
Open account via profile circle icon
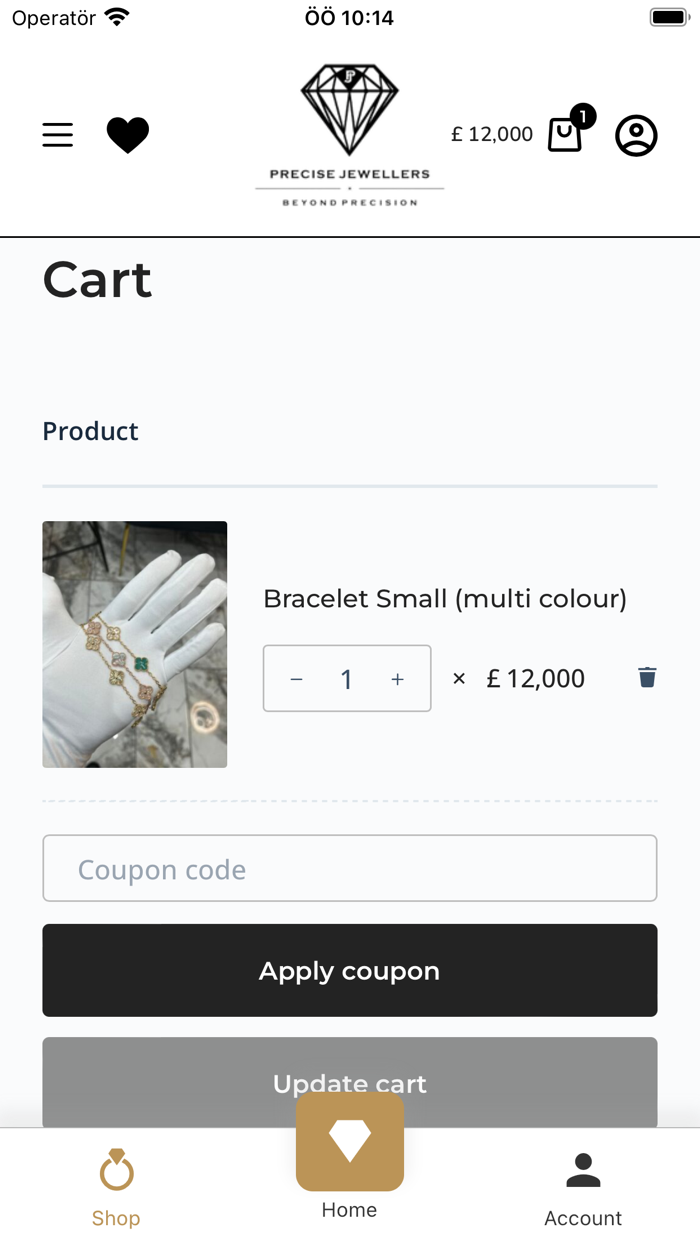pos(636,135)
